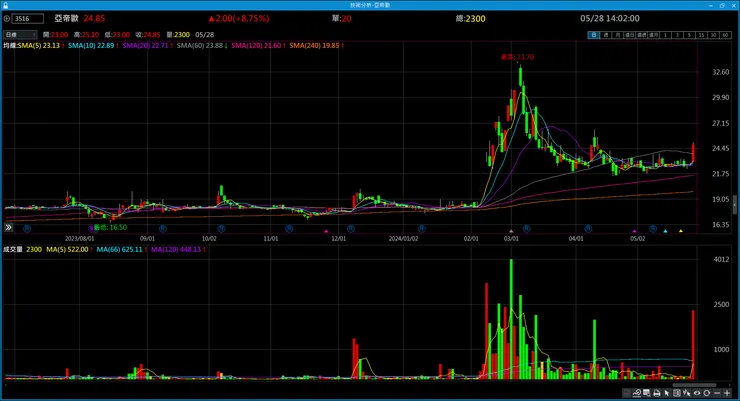Switch to the monthly 月 period tab
Image resolution: width=740 pixels, height=401 pixels.
[618, 35]
